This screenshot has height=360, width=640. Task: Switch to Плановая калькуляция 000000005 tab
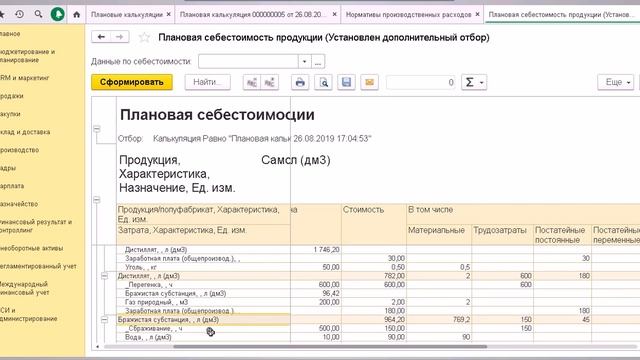[x=253, y=14]
